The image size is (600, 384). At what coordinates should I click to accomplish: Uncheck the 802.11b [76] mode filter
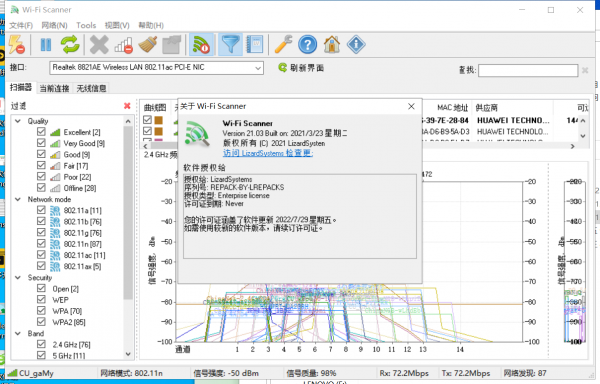(41, 221)
